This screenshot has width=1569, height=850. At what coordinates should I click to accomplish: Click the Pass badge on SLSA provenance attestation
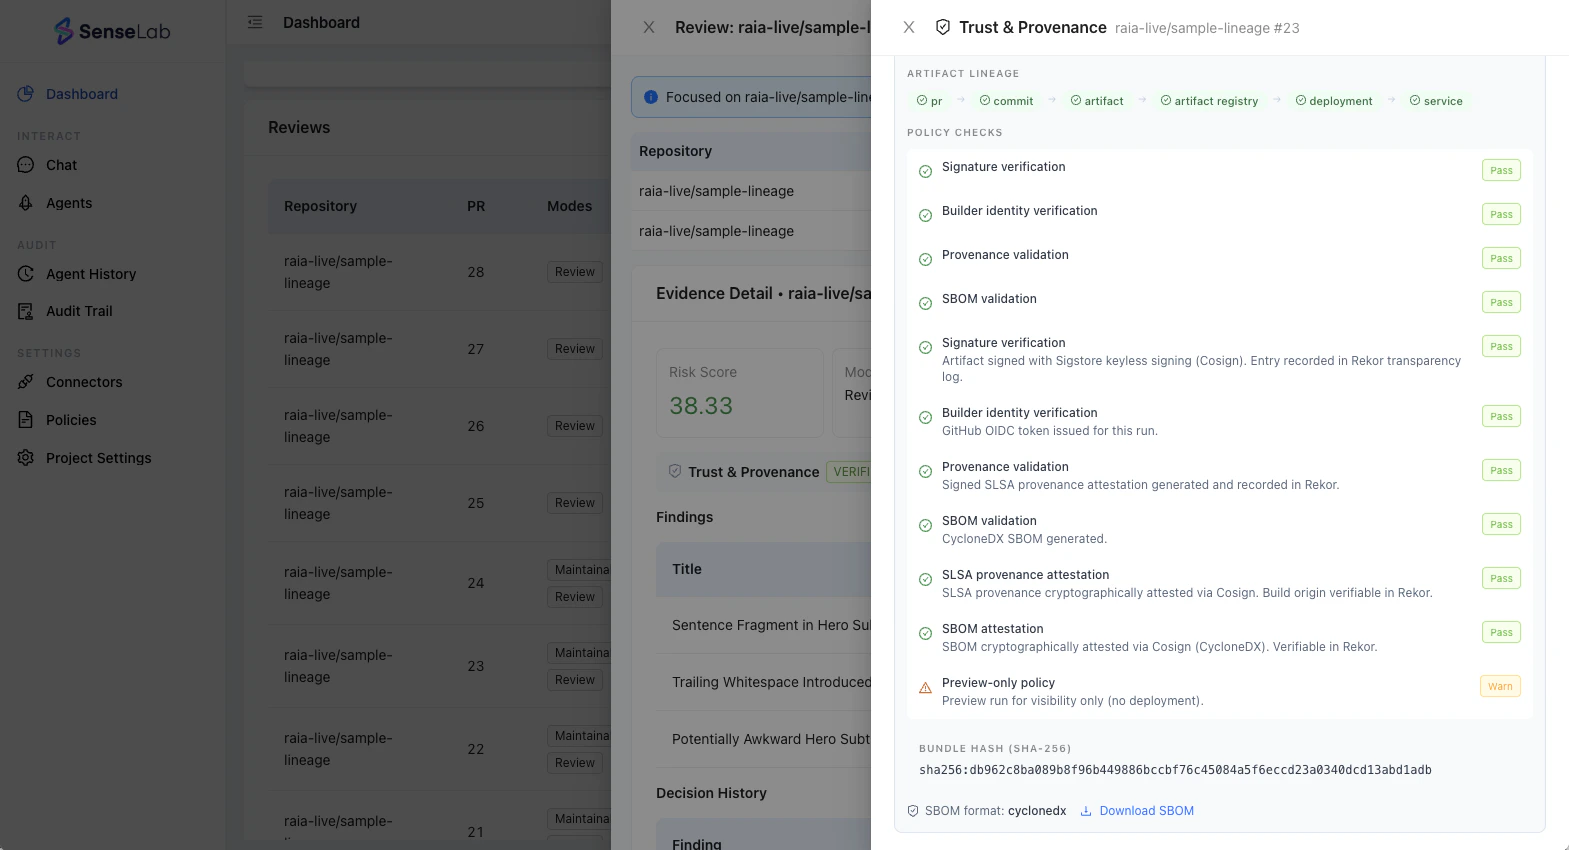coord(1501,578)
